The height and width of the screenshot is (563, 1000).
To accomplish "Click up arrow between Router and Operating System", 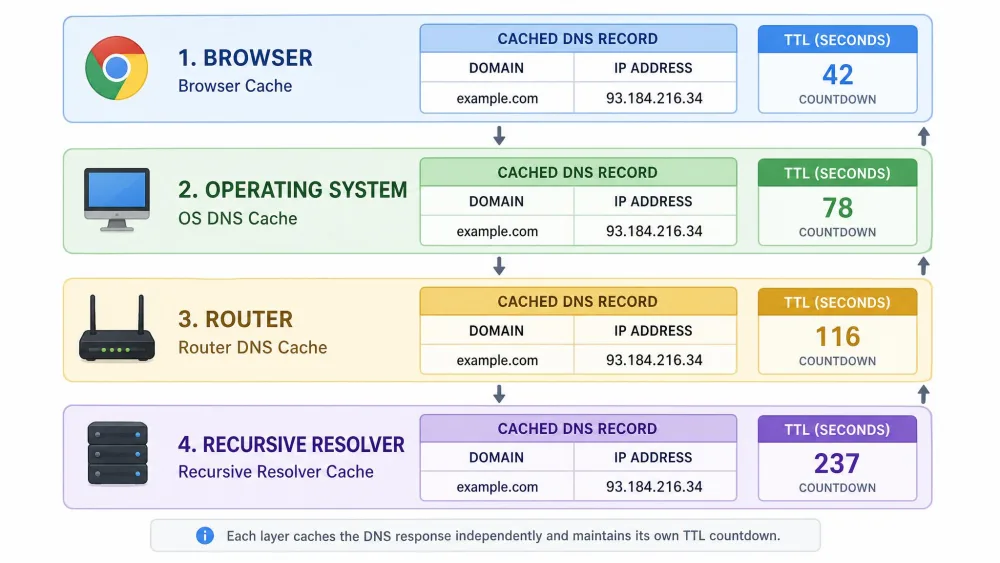I will pos(923,265).
